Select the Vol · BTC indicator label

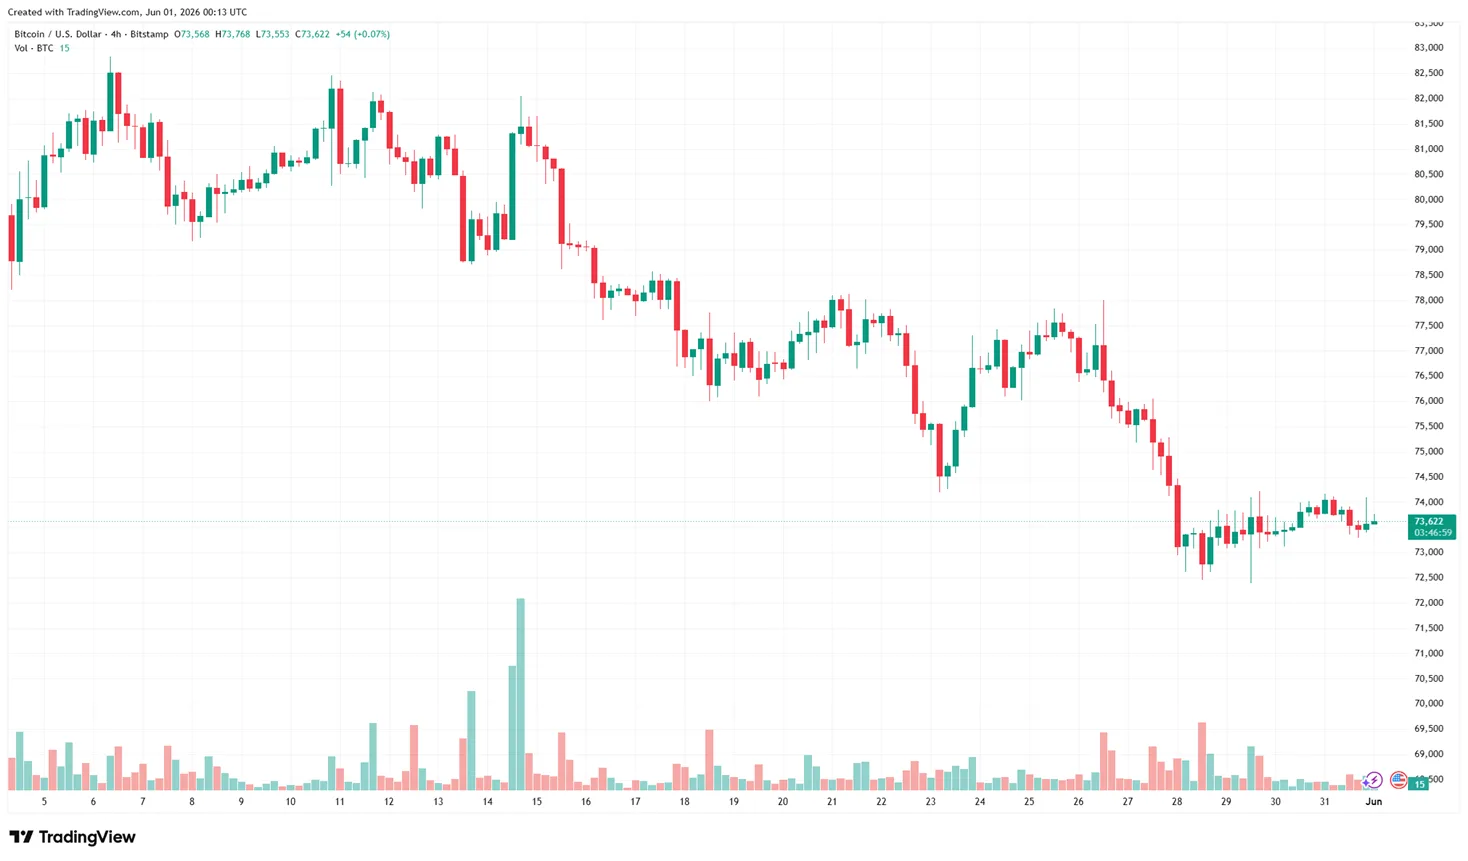click(x=34, y=48)
